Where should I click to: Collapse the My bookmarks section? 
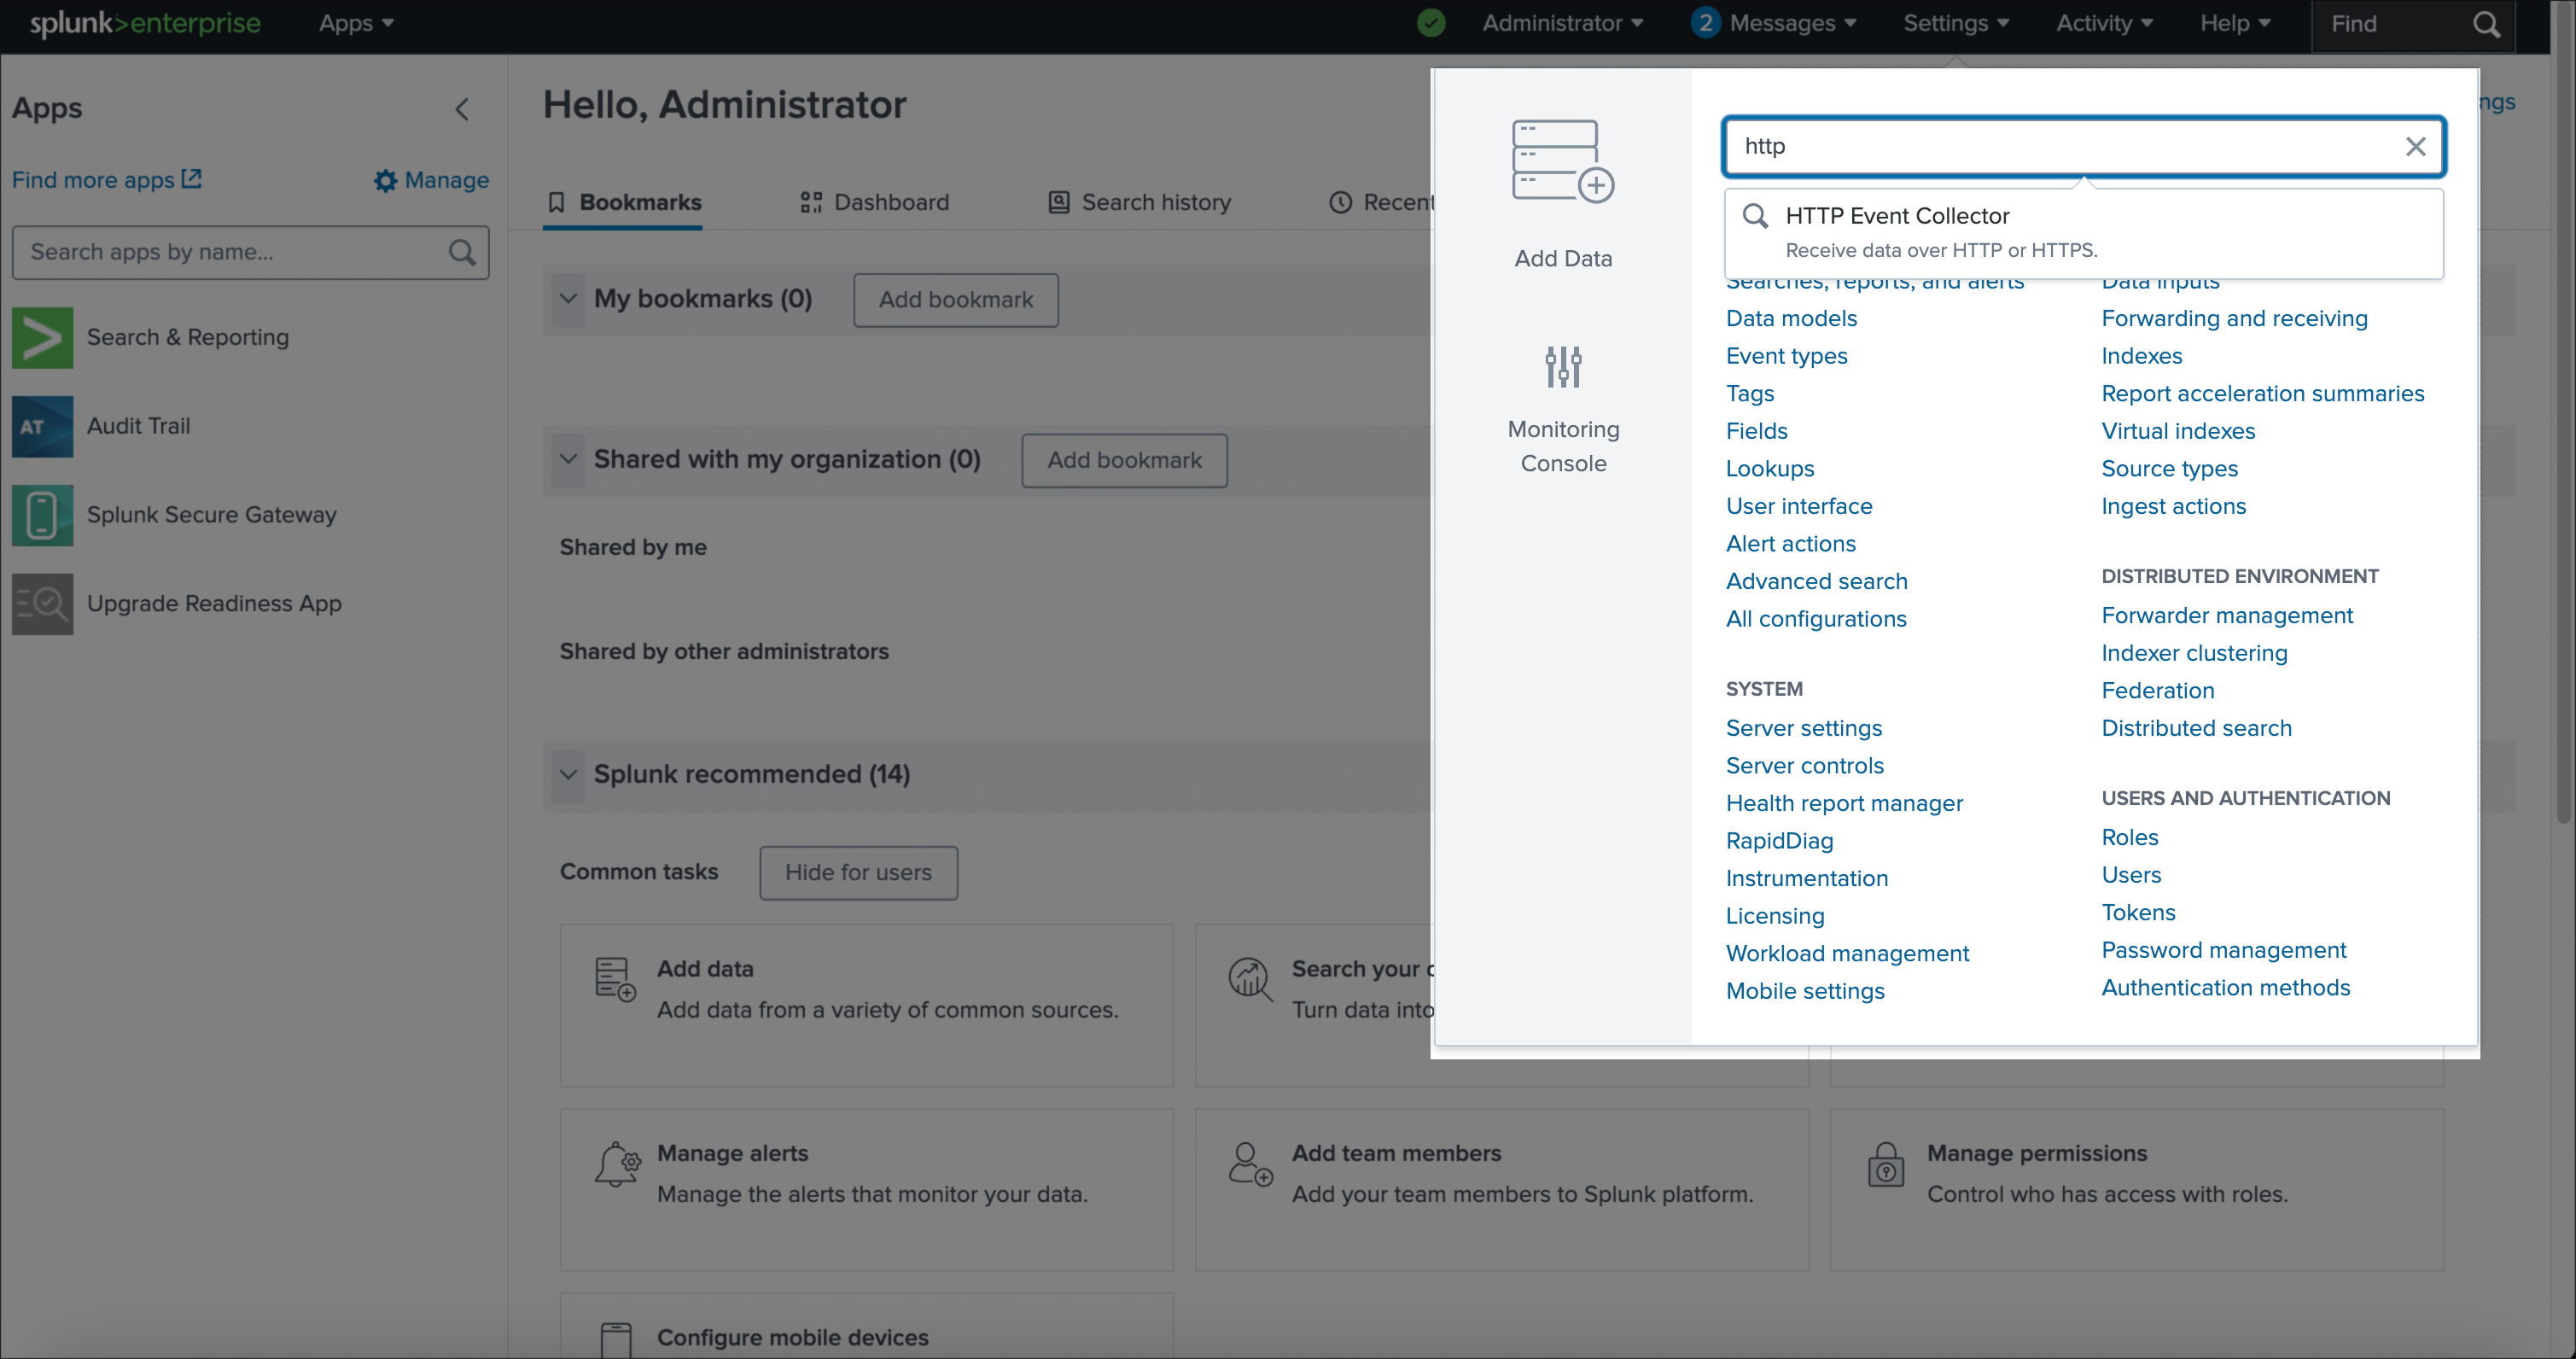coord(568,299)
